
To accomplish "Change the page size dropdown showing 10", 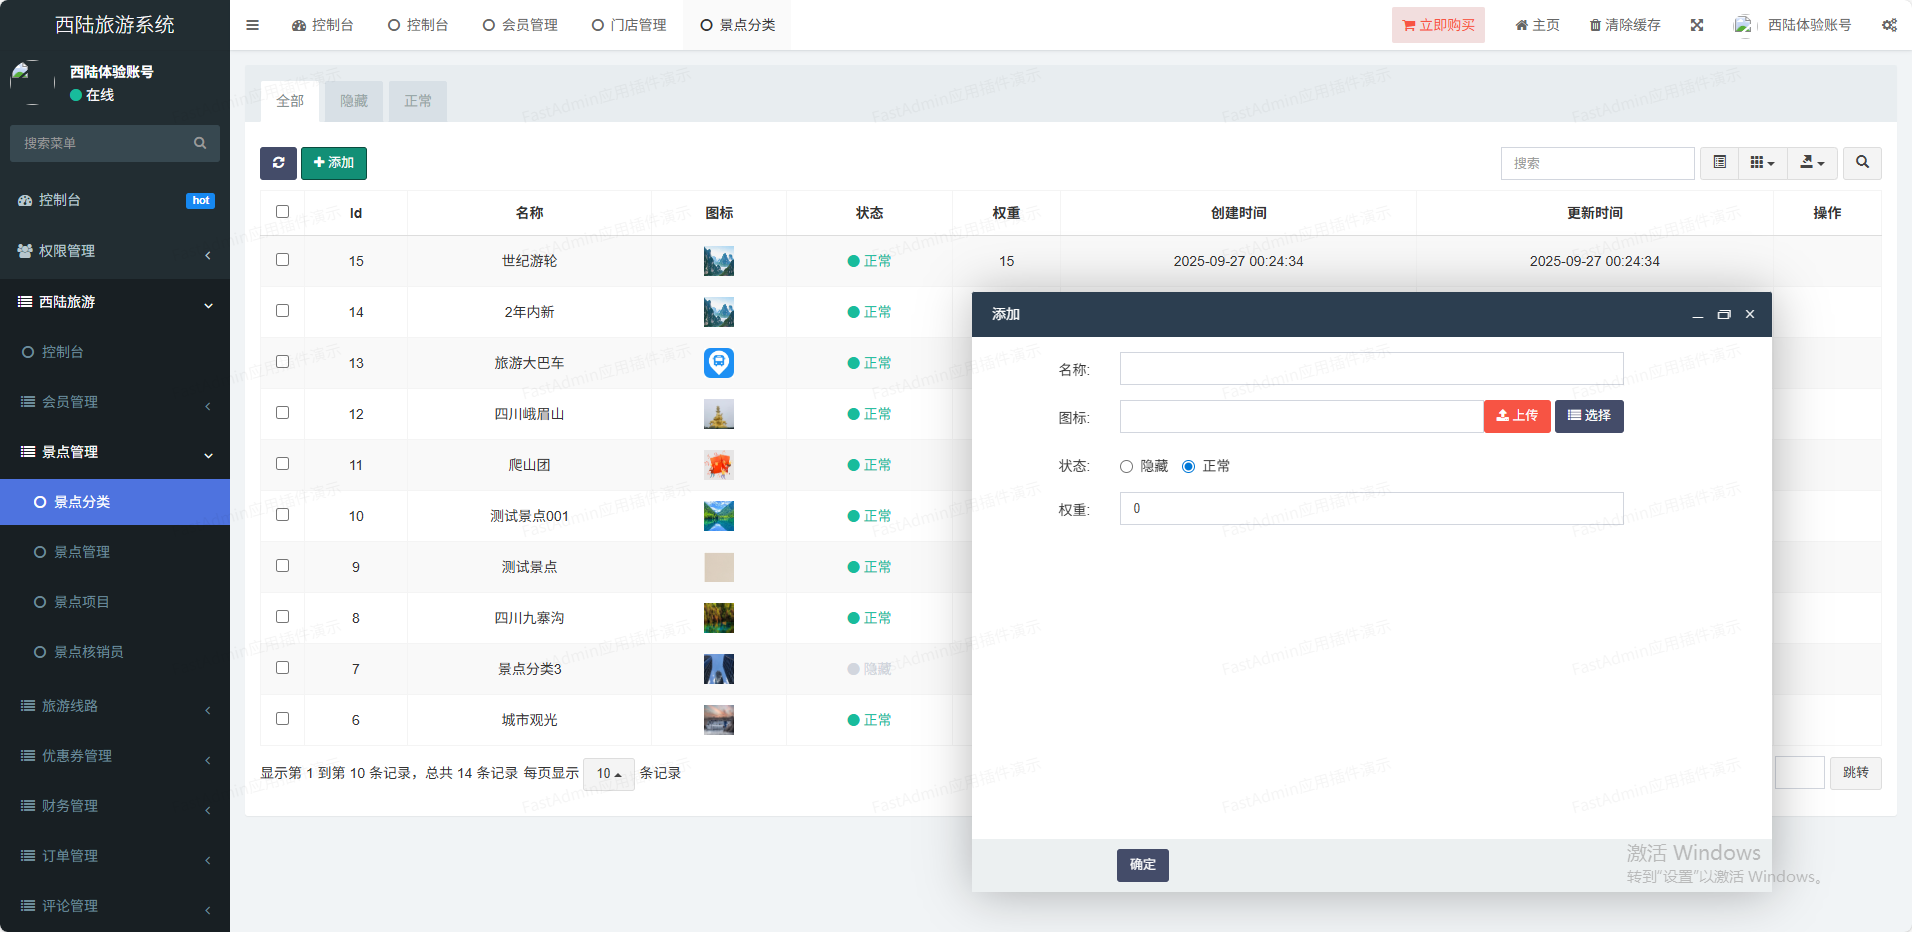I will [608, 774].
